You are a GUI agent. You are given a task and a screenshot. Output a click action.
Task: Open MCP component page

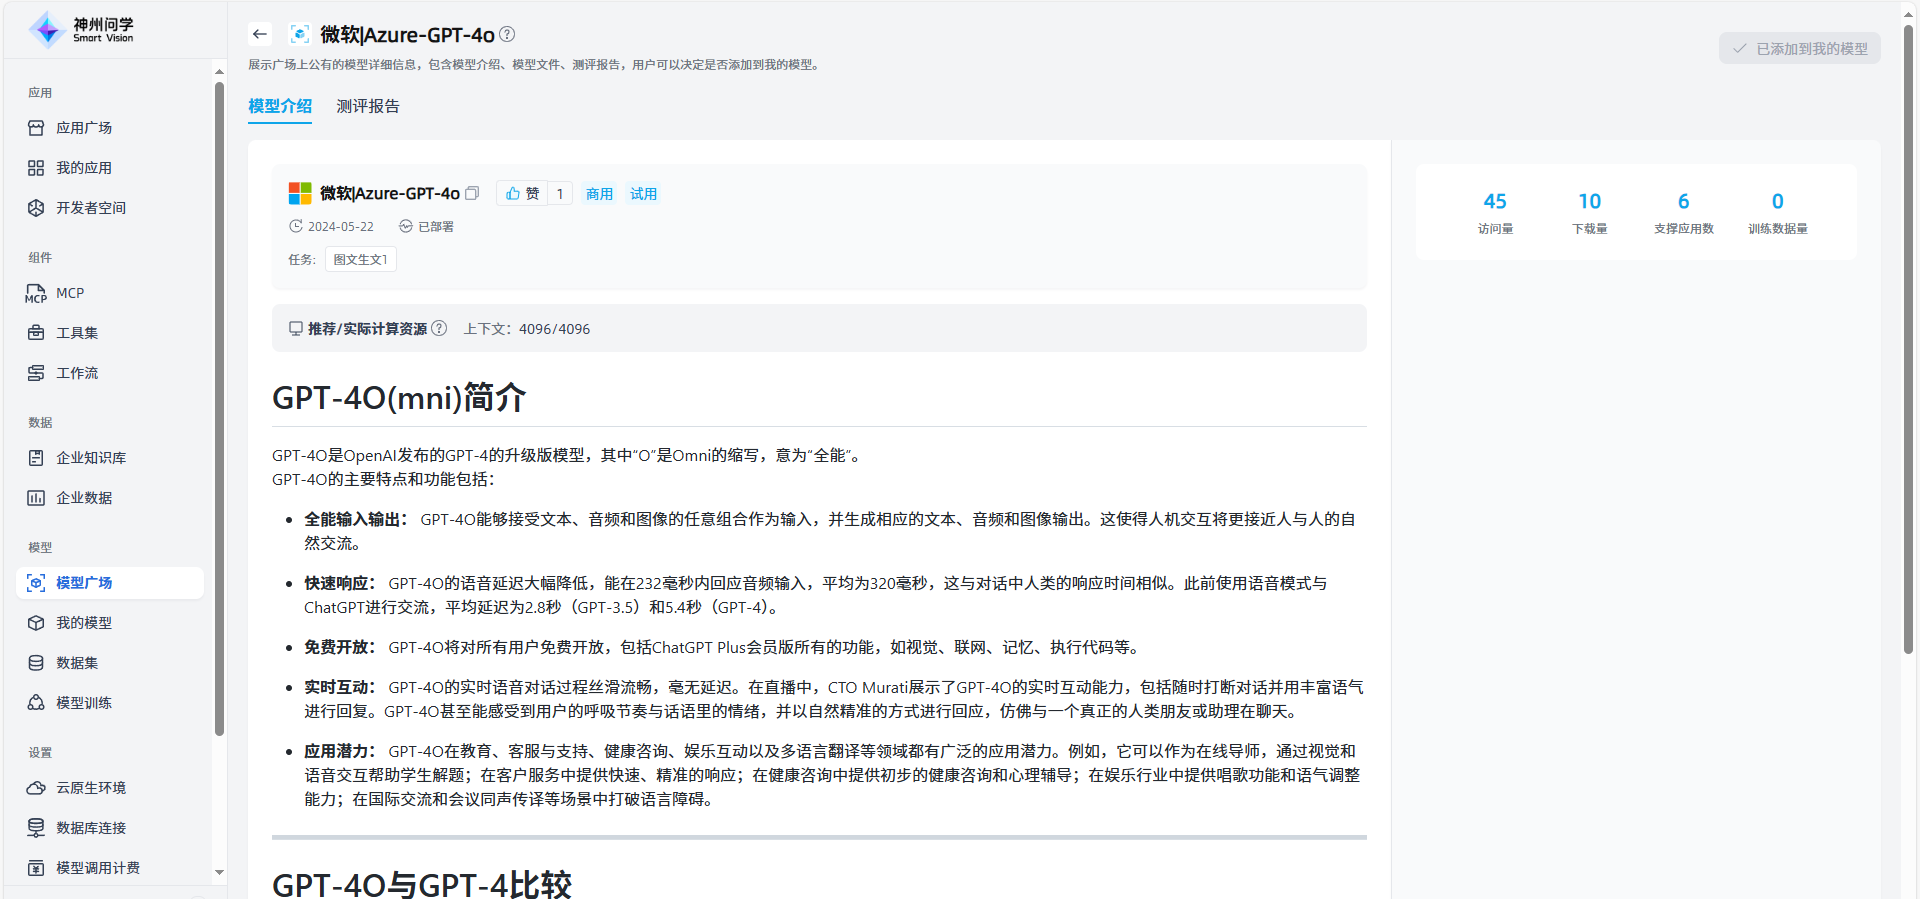70,293
